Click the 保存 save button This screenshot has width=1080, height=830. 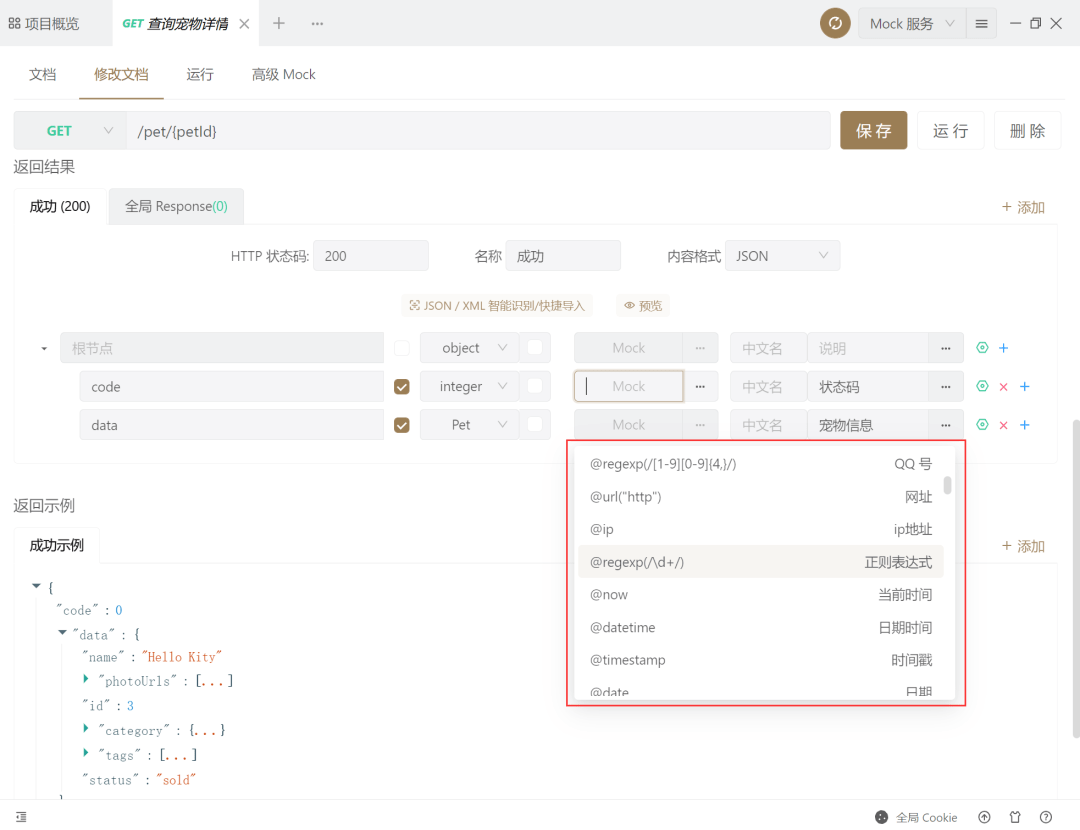tap(873, 130)
